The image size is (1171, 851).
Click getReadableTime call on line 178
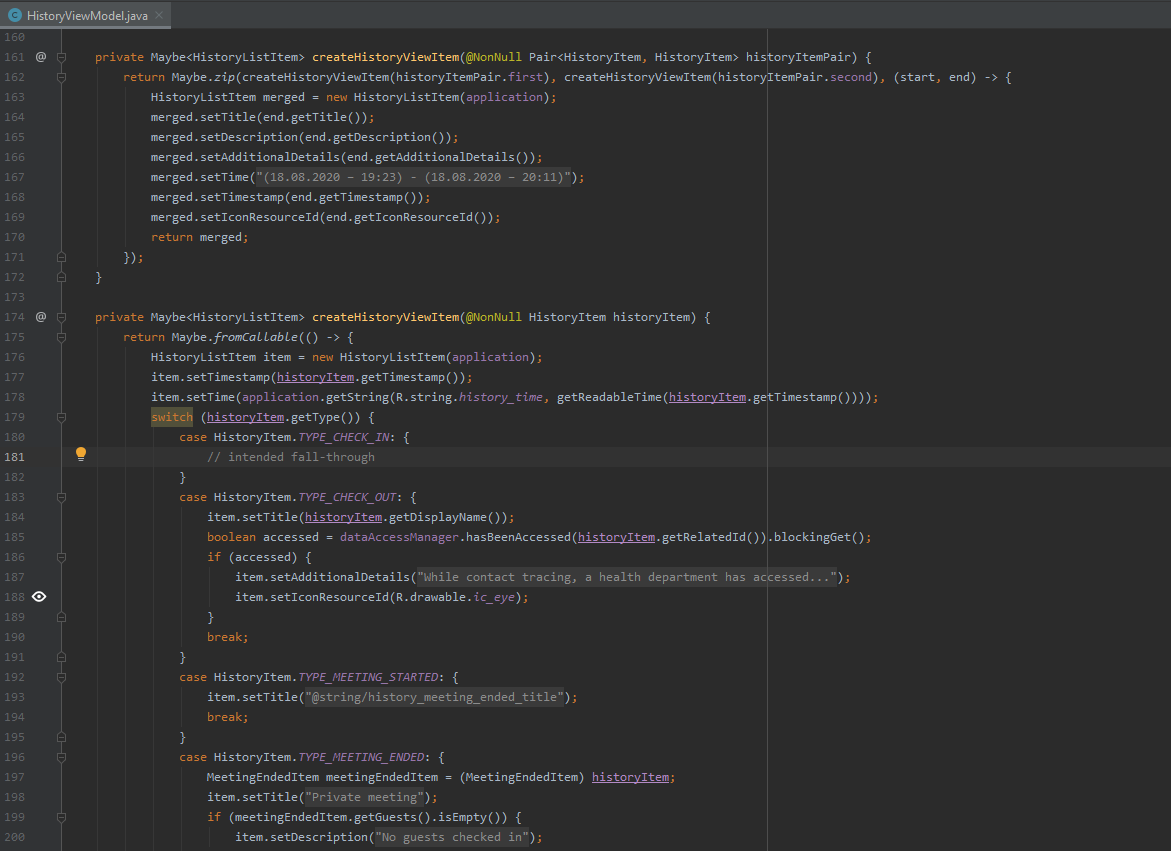click(x=609, y=397)
